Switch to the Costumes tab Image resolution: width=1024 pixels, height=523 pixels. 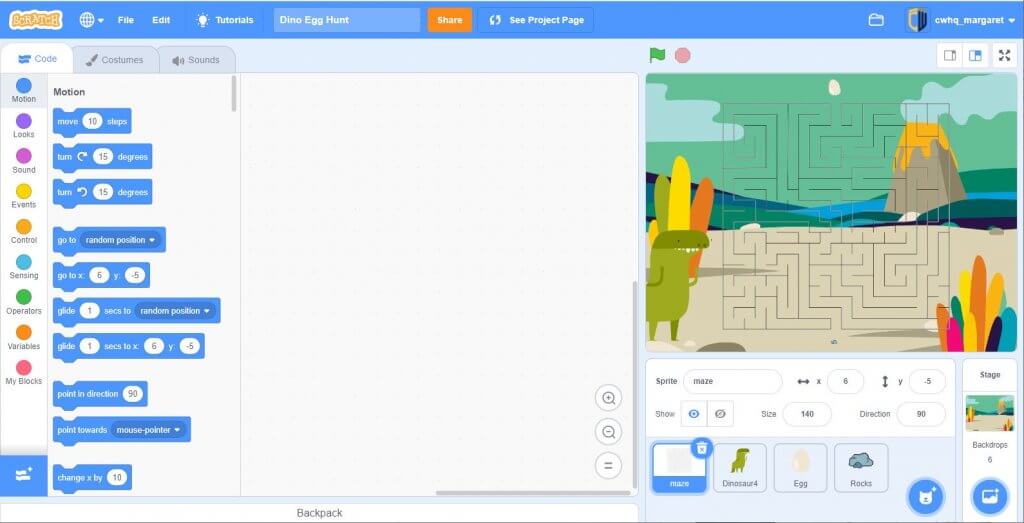coord(115,60)
